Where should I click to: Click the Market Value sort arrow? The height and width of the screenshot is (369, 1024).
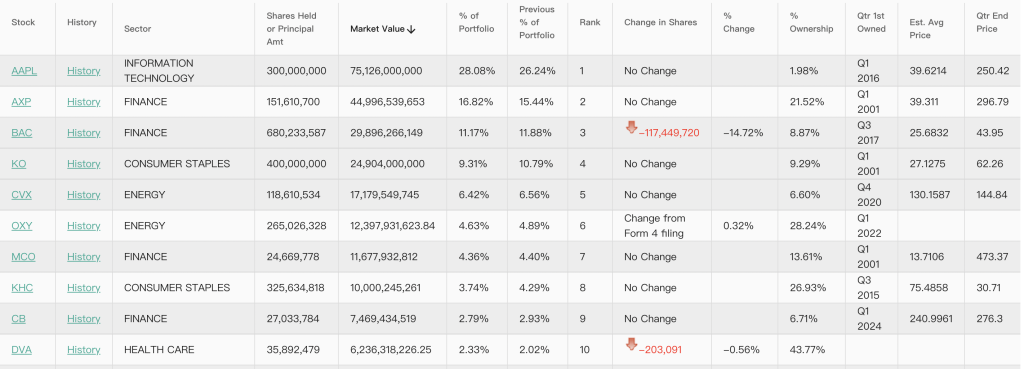(x=411, y=29)
